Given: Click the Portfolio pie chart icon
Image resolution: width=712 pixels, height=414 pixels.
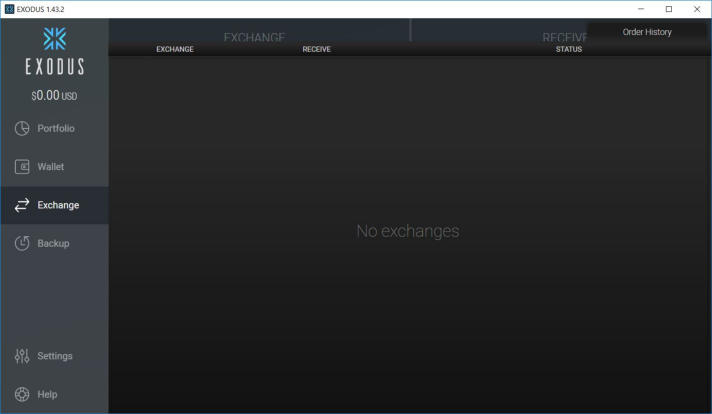Looking at the screenshot, I should tap(22, 128).
